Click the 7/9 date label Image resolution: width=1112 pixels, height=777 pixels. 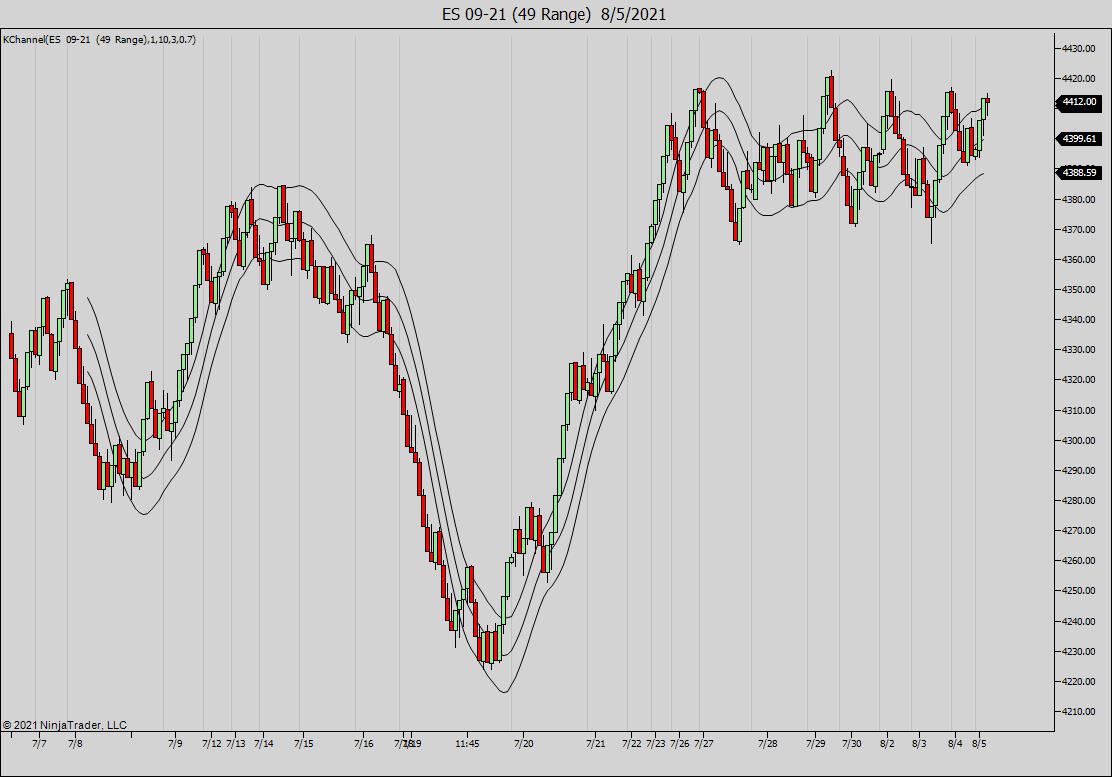[x=175, y=744]
